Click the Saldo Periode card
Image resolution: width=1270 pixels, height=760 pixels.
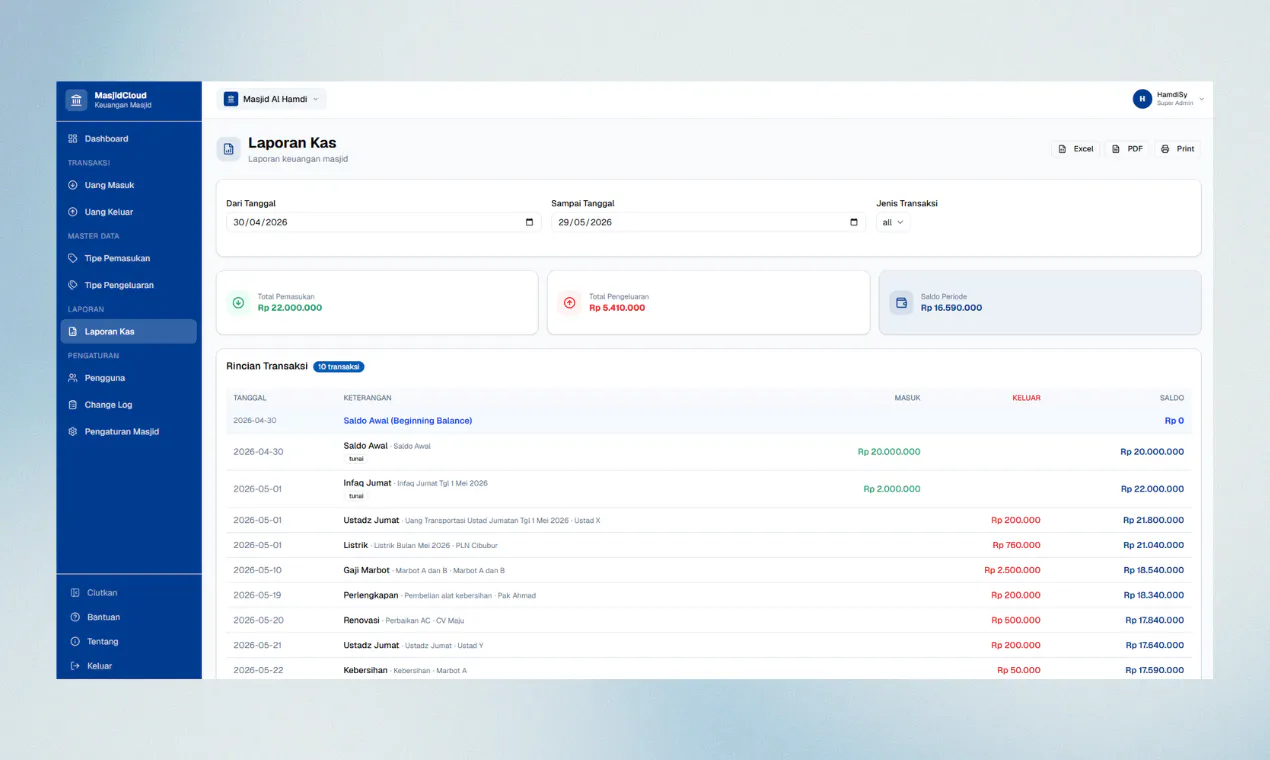pos(1040,302)
